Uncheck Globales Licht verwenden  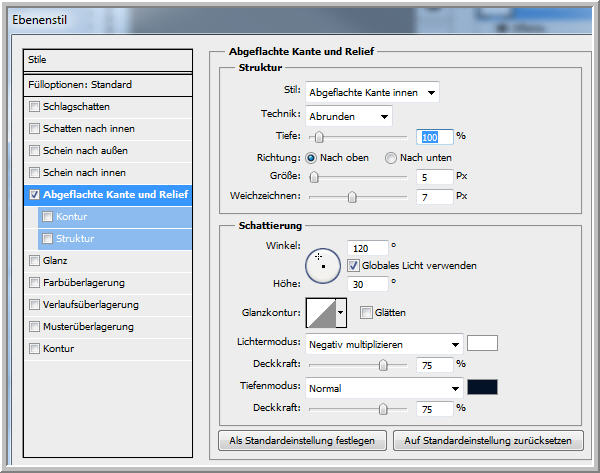coord(353,266)
